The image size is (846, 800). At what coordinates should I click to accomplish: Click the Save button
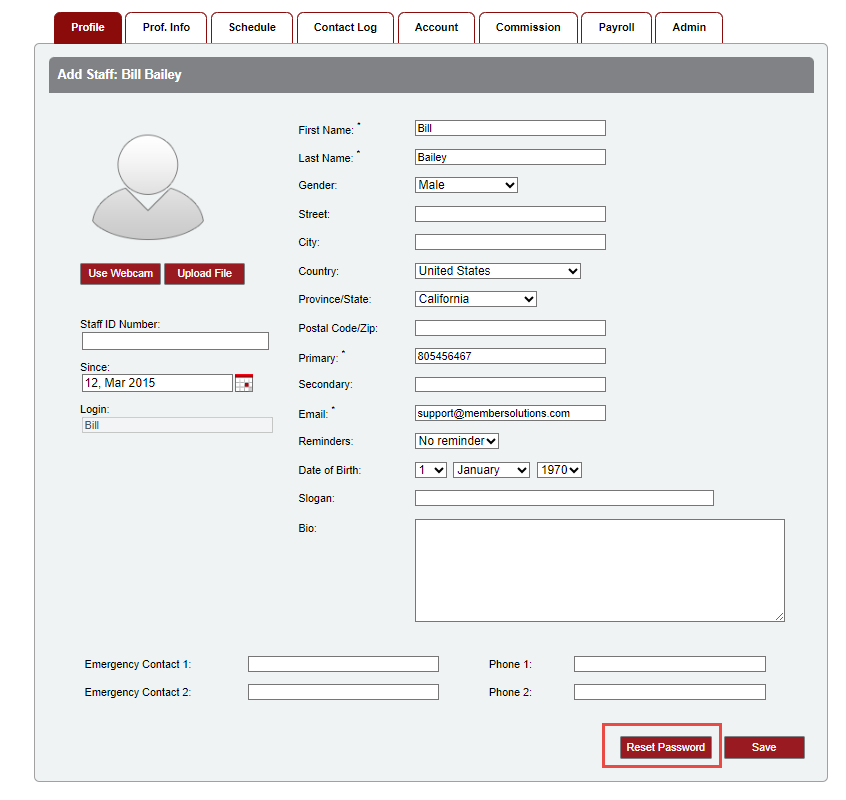point(764,747)
